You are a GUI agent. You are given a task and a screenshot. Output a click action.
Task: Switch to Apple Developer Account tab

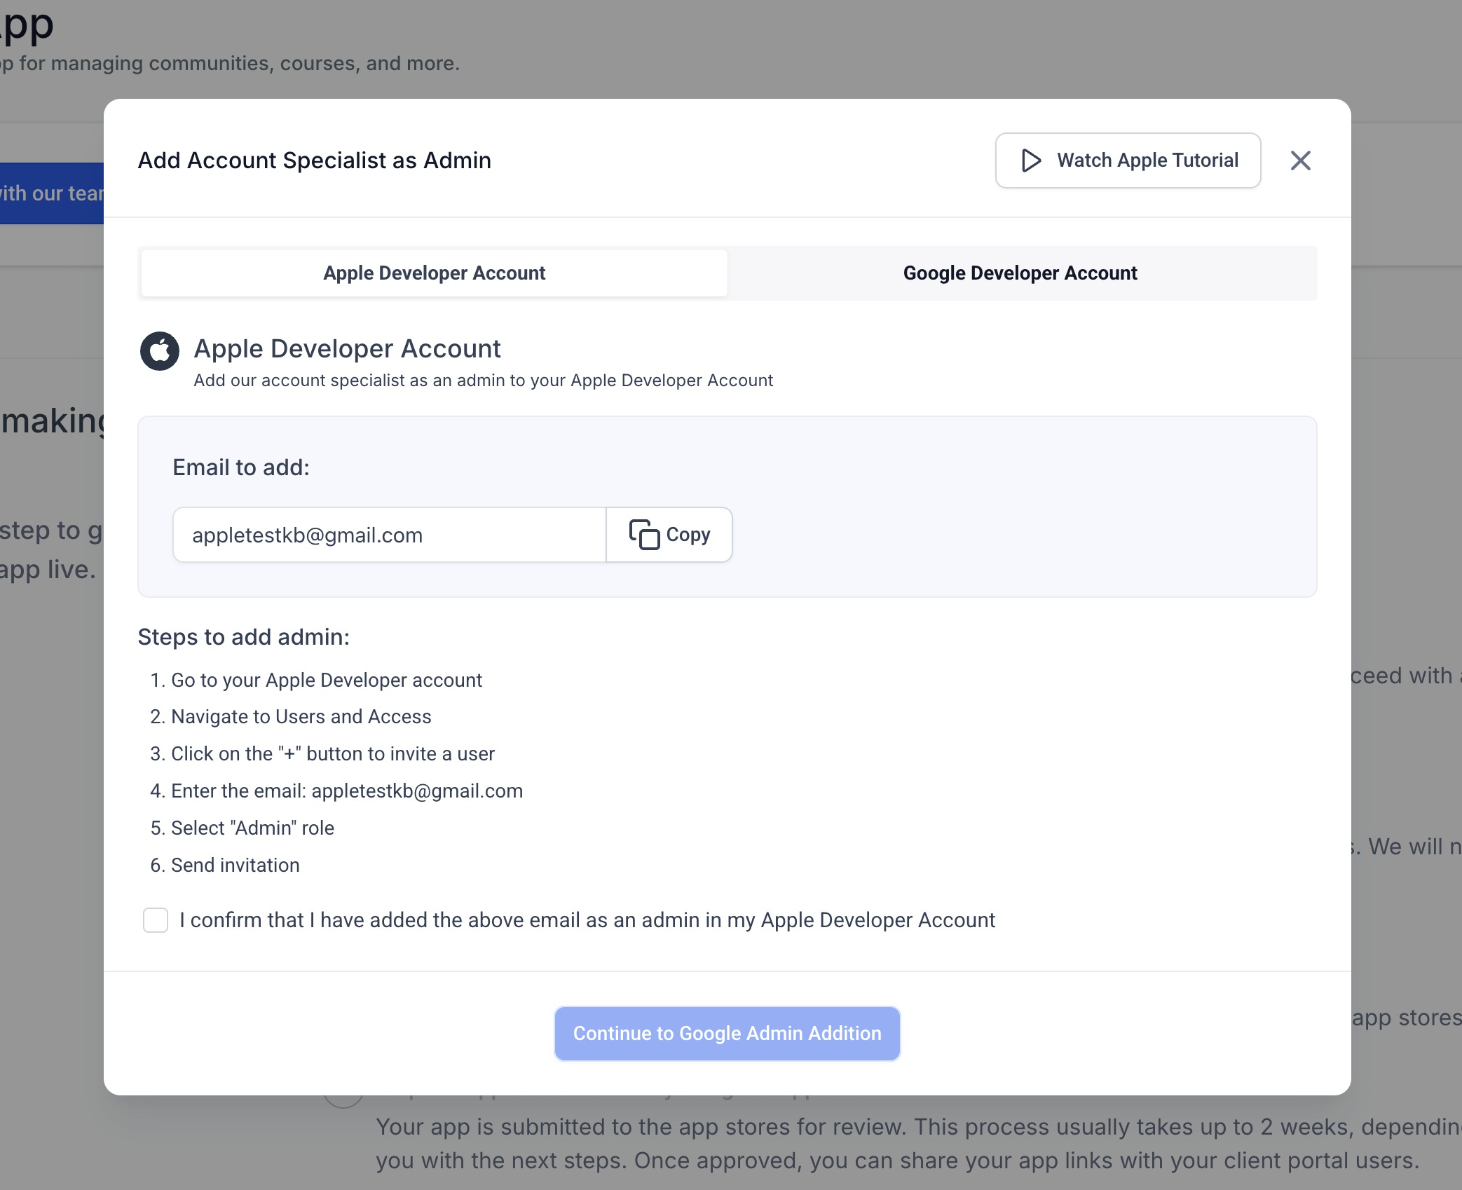(x=434, y=273)
